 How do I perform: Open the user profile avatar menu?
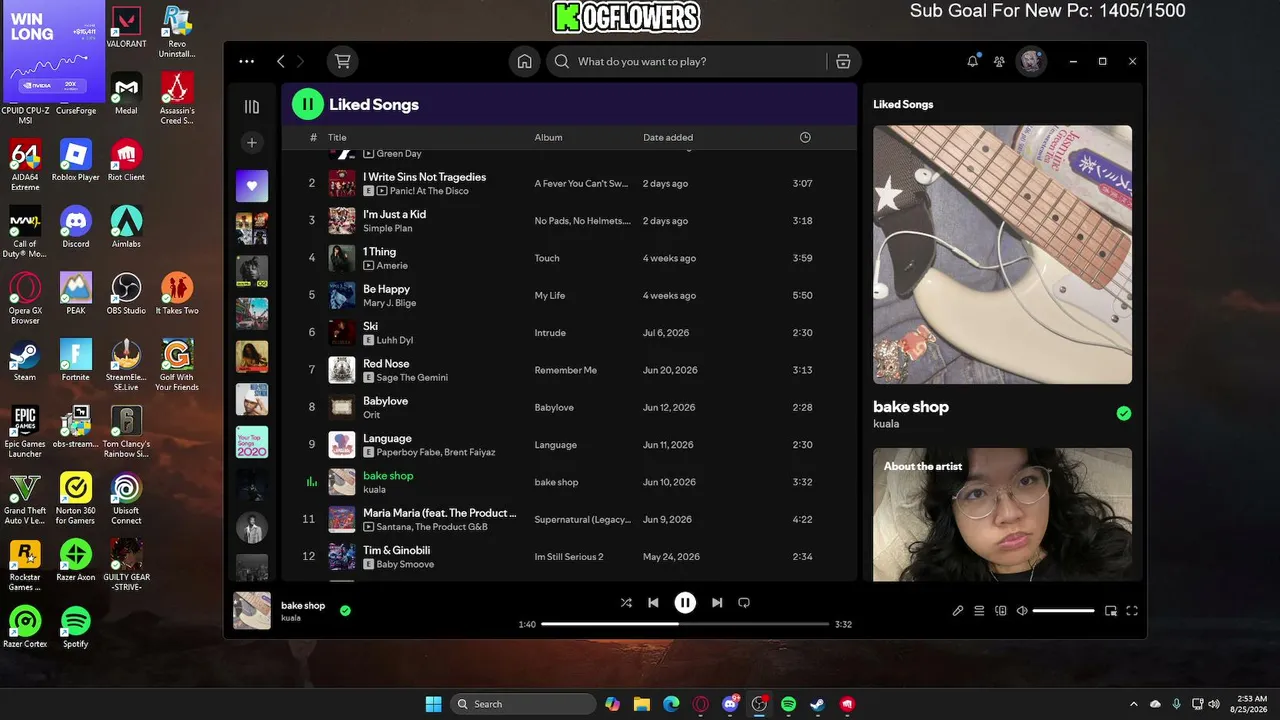1031,61
